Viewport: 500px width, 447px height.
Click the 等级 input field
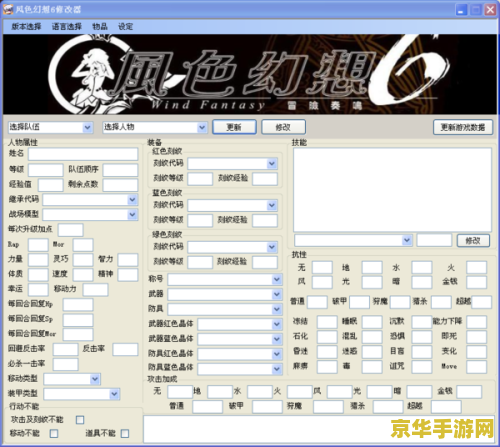[46, 170]
